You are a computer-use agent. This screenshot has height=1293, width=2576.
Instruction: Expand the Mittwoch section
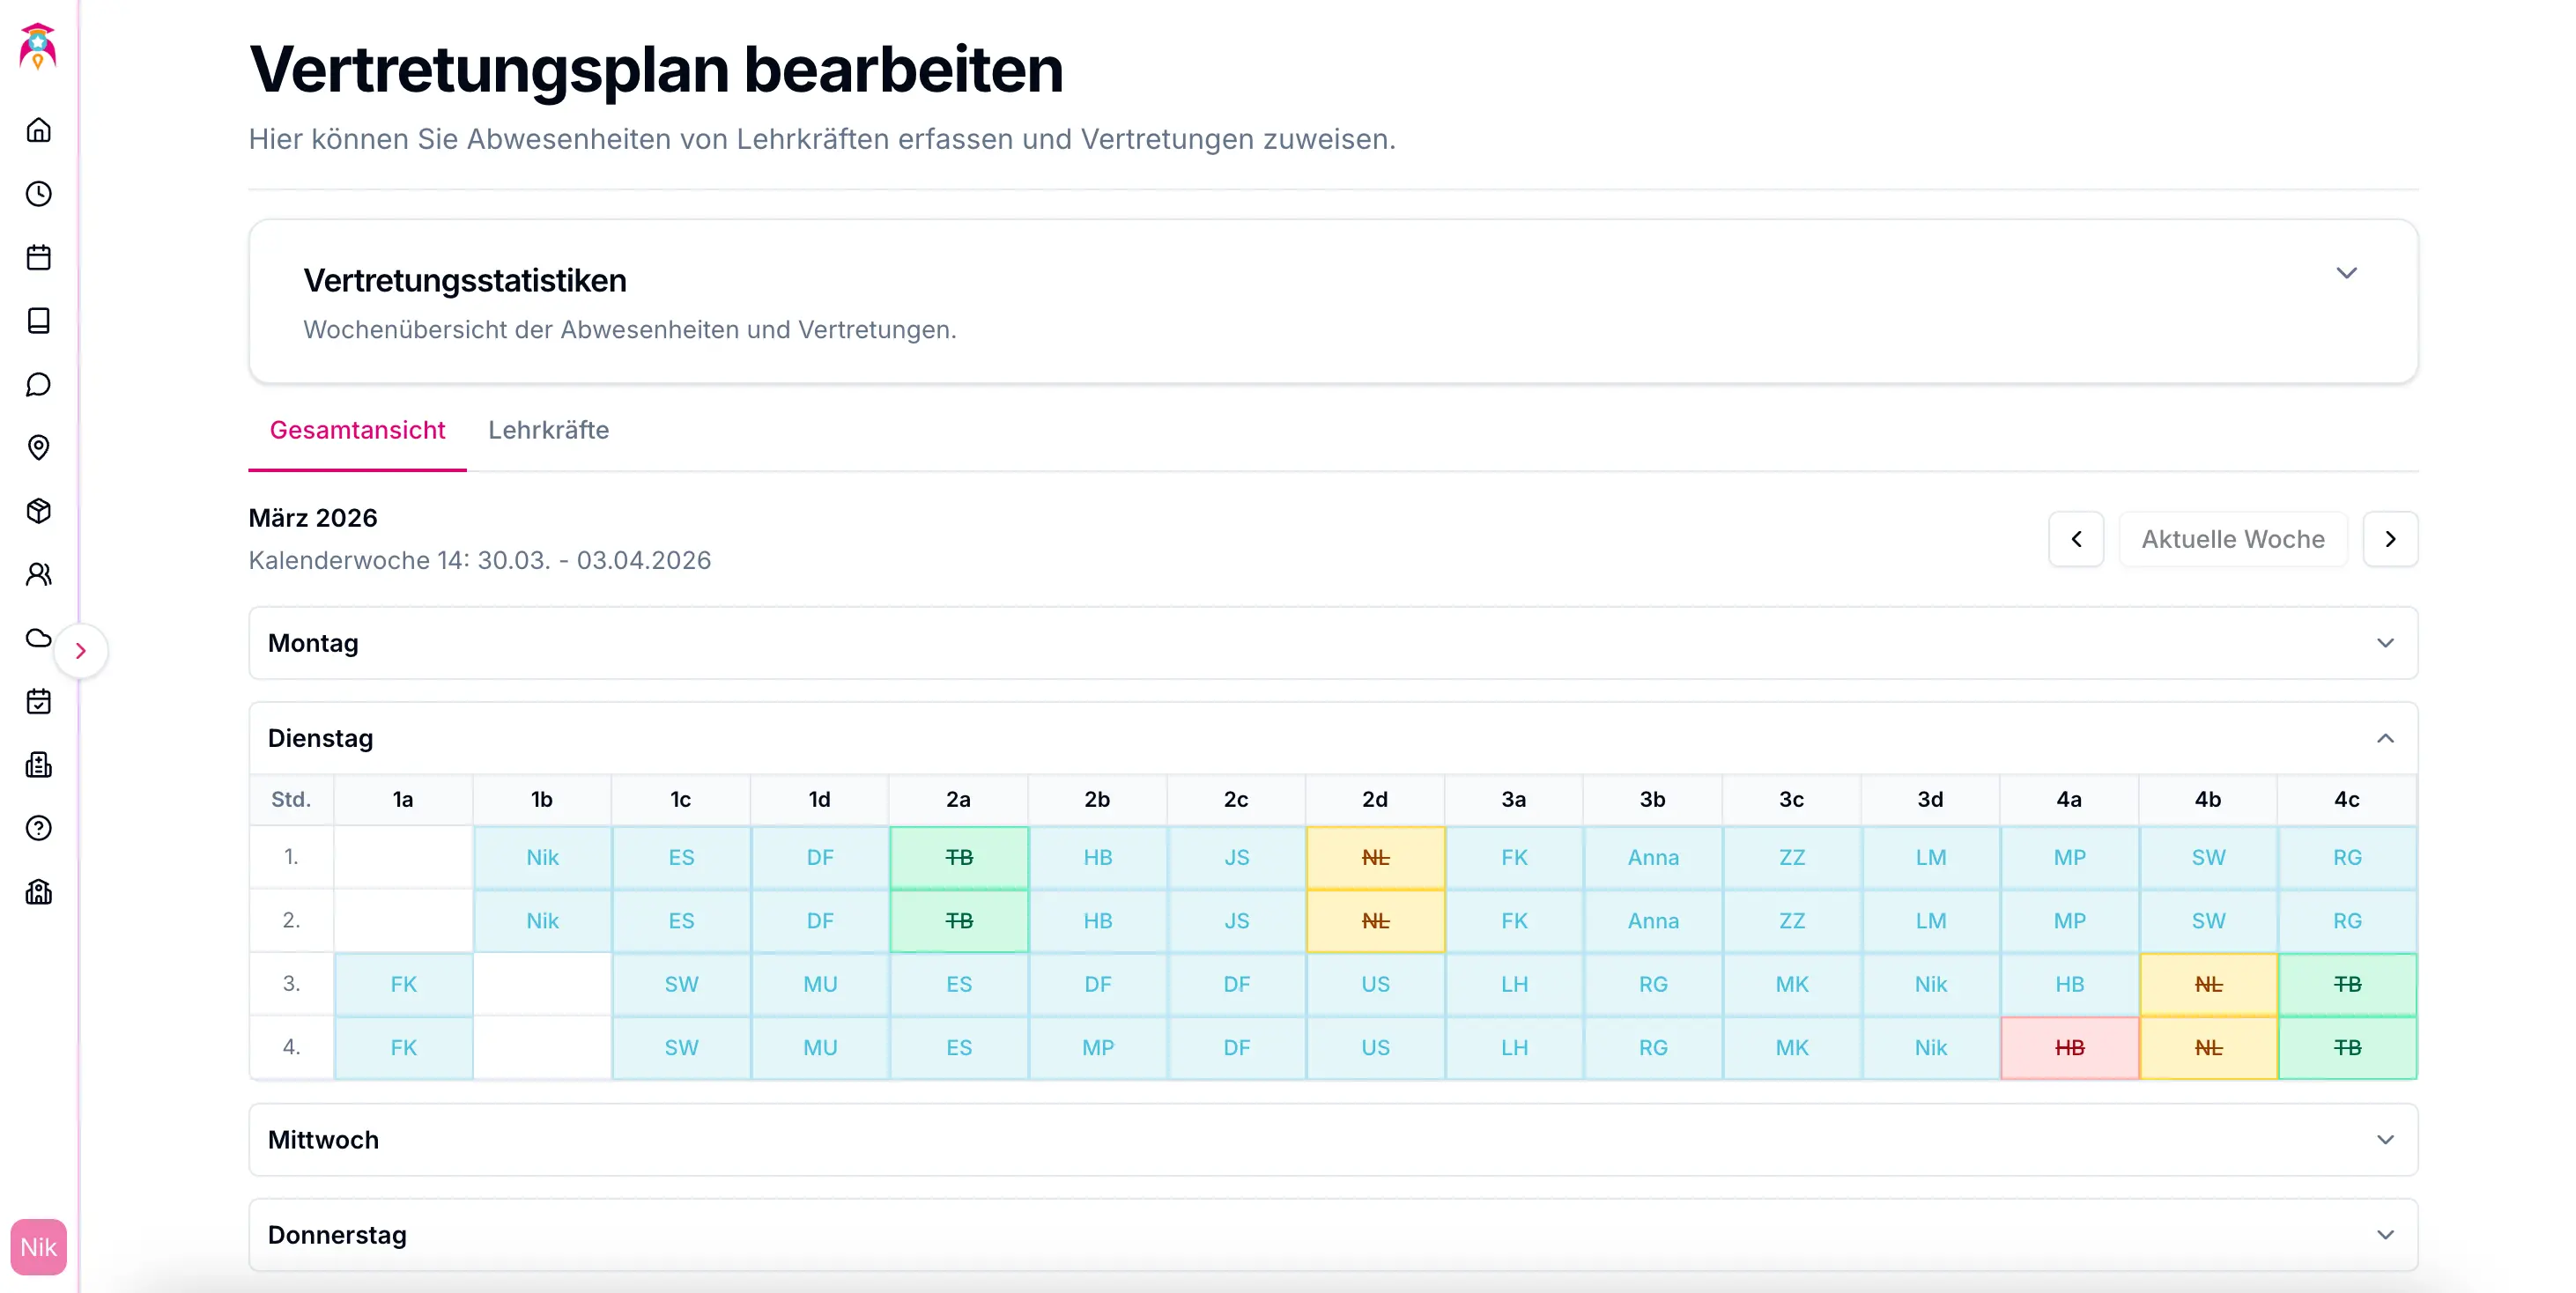2385,1140
